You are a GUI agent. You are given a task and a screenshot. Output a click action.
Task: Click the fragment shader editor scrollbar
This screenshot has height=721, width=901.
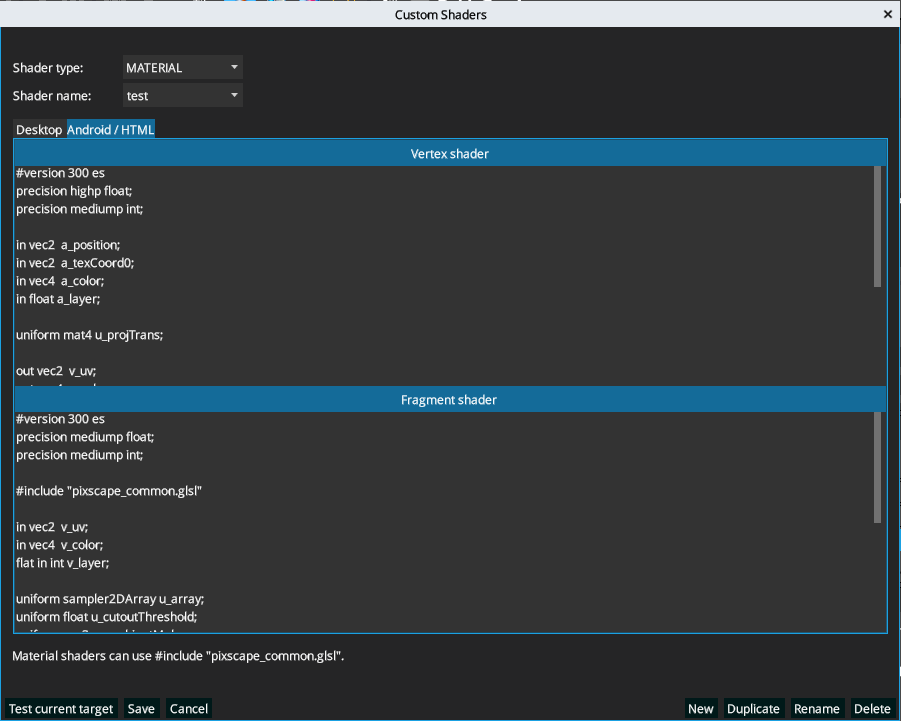(x=877, y=468)
